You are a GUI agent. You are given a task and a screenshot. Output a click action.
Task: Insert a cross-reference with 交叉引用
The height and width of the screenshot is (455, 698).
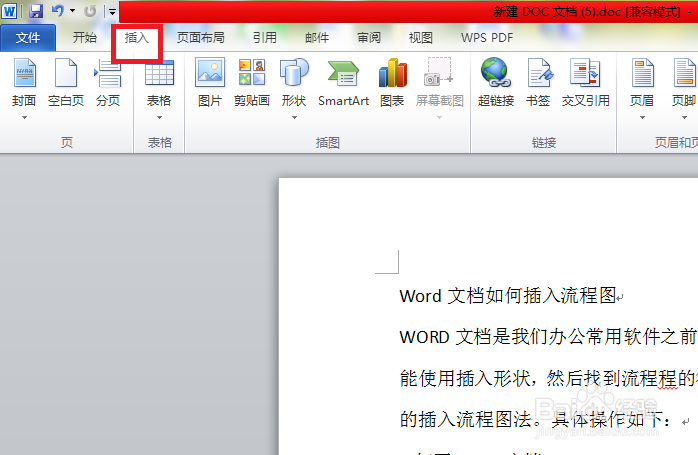585,82
